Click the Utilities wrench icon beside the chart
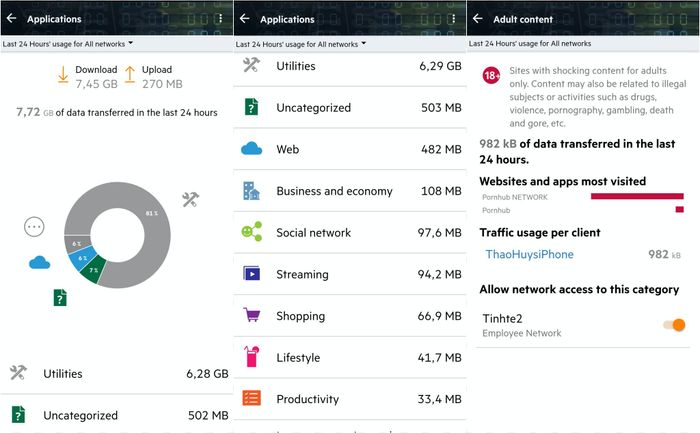The width and height of the screenshot is (700, 433). (191, 199)
